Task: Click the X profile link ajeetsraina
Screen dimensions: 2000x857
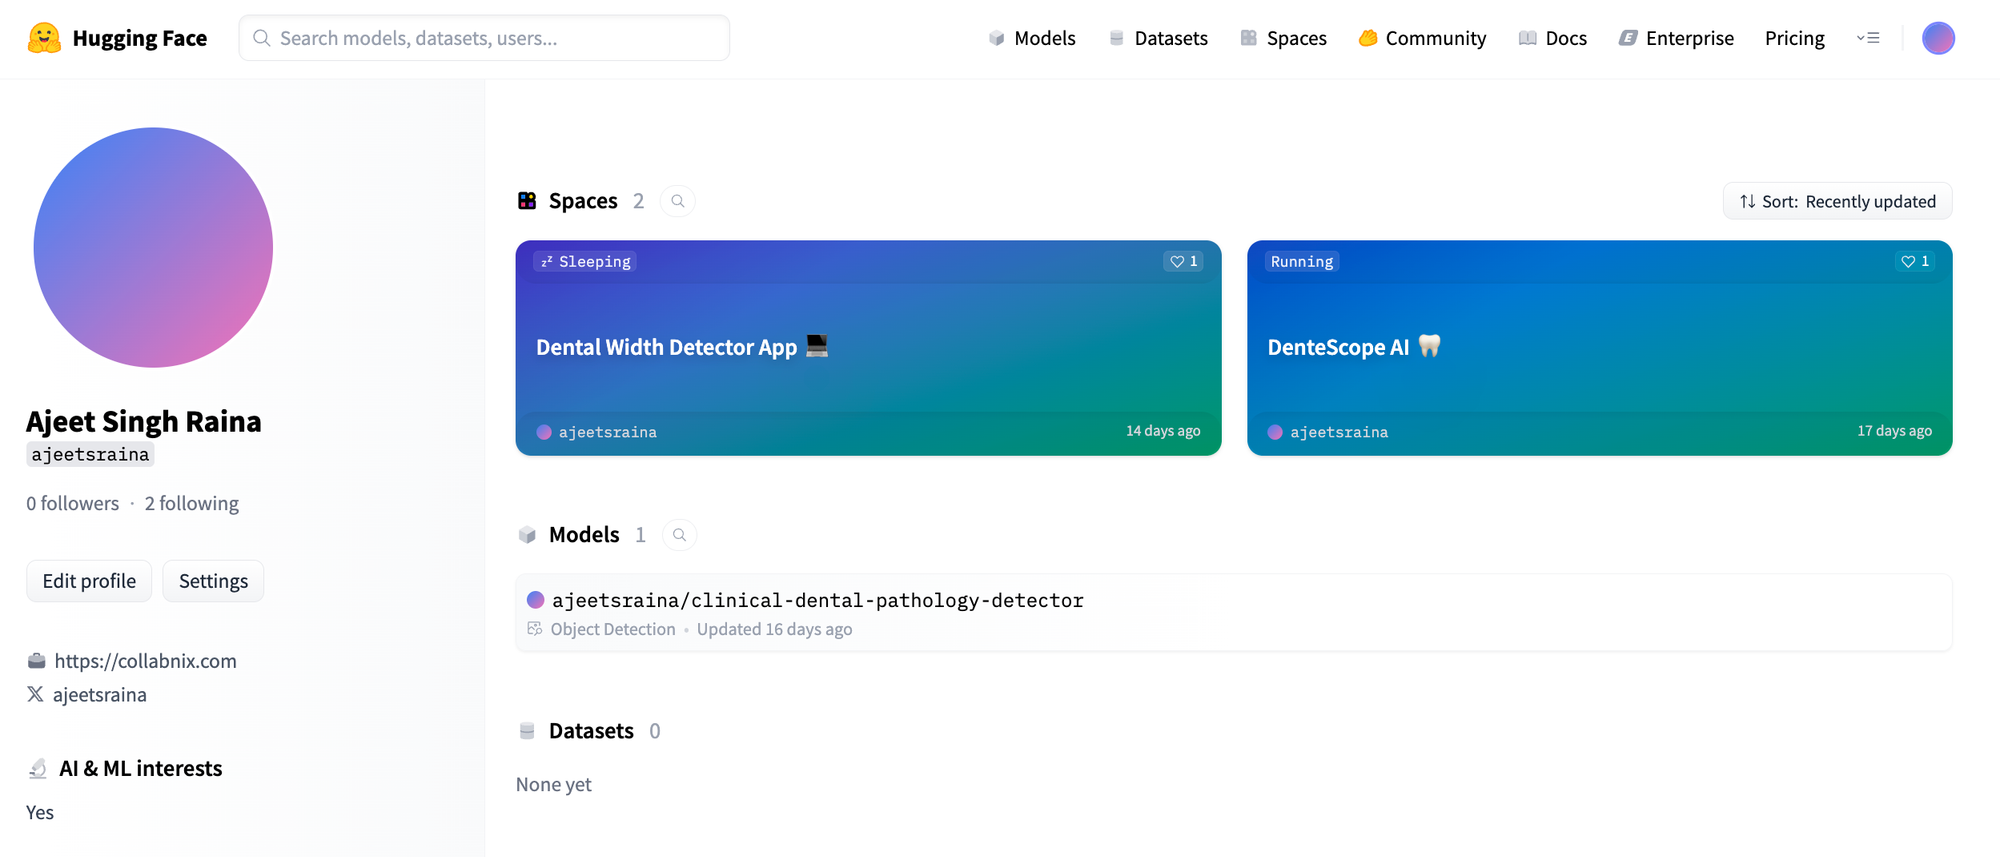Action: point(99,694)
